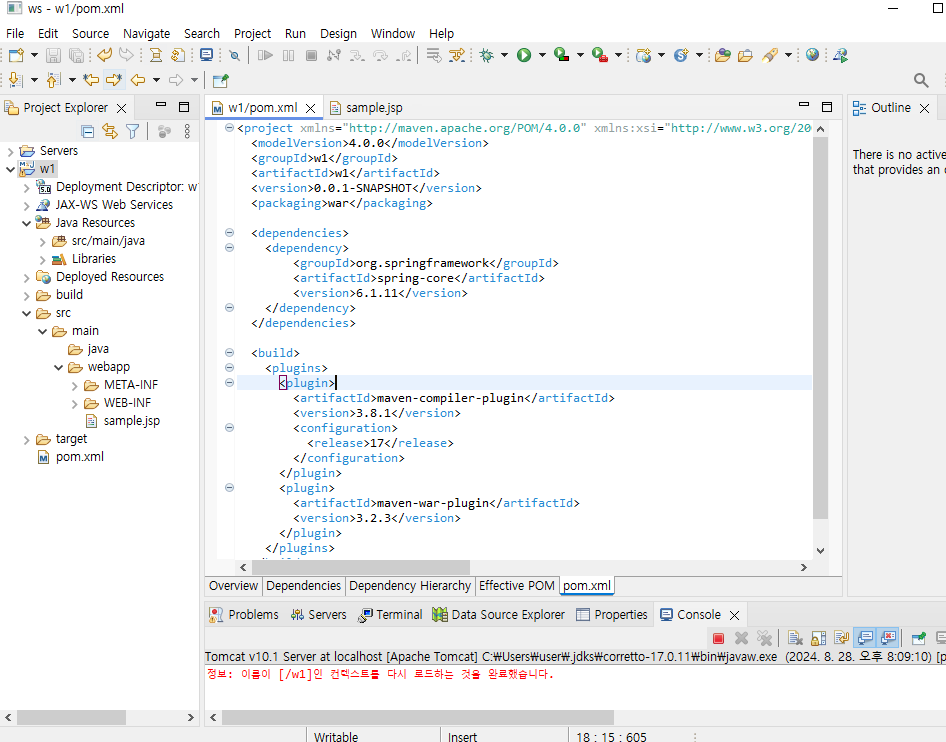Click the toolbar Search magnifier icon
The image size is (946, 742).
tap(921, 80)
